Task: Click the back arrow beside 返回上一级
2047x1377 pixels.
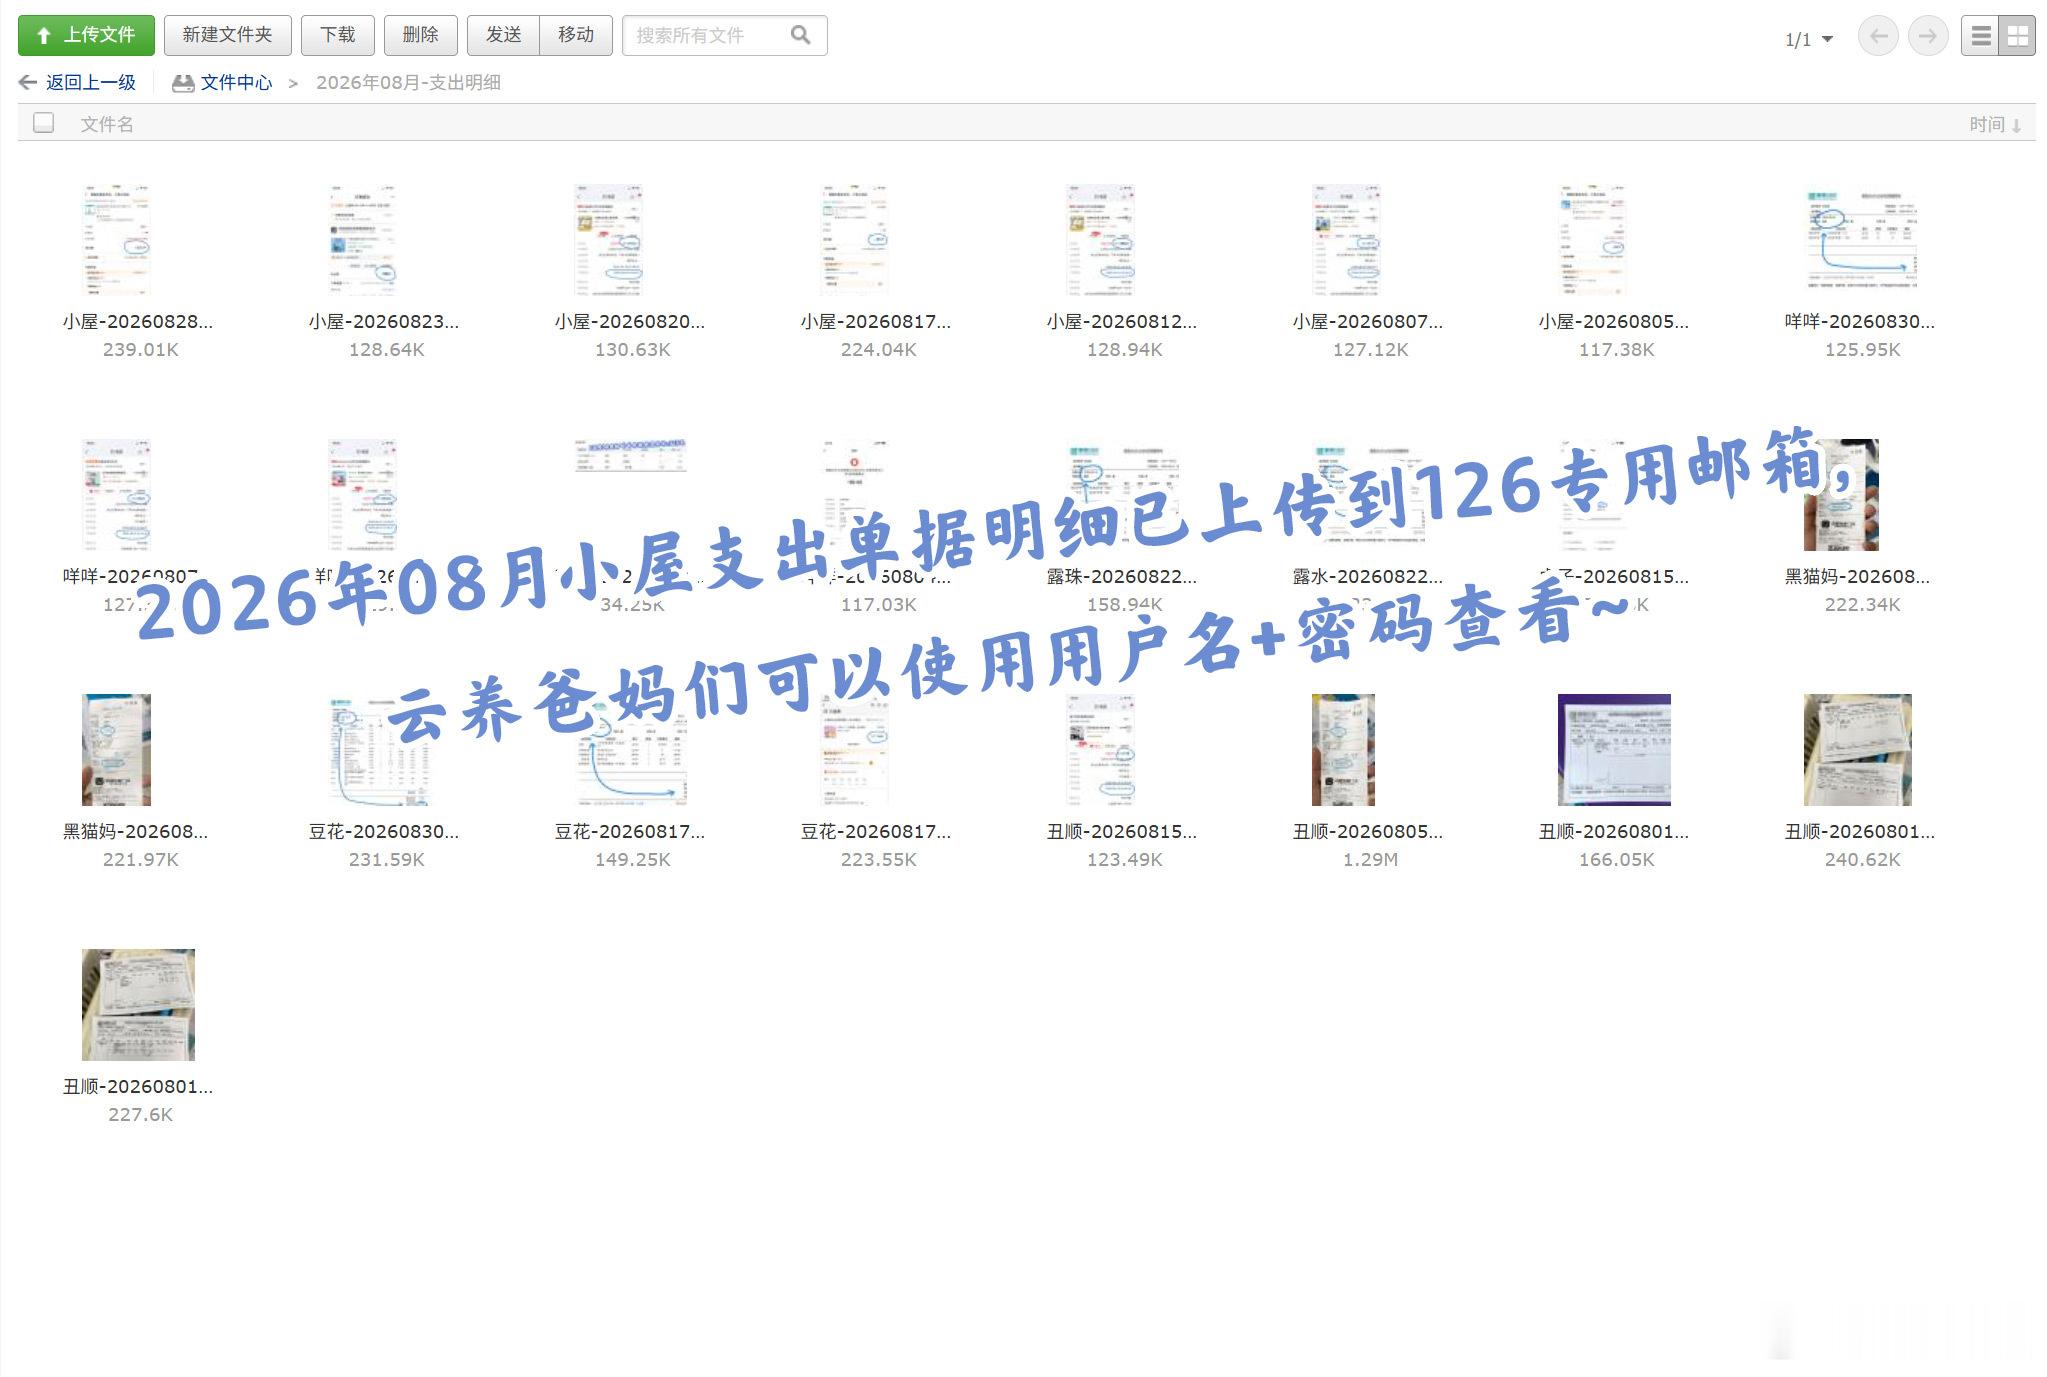Action: pos(28,83)
